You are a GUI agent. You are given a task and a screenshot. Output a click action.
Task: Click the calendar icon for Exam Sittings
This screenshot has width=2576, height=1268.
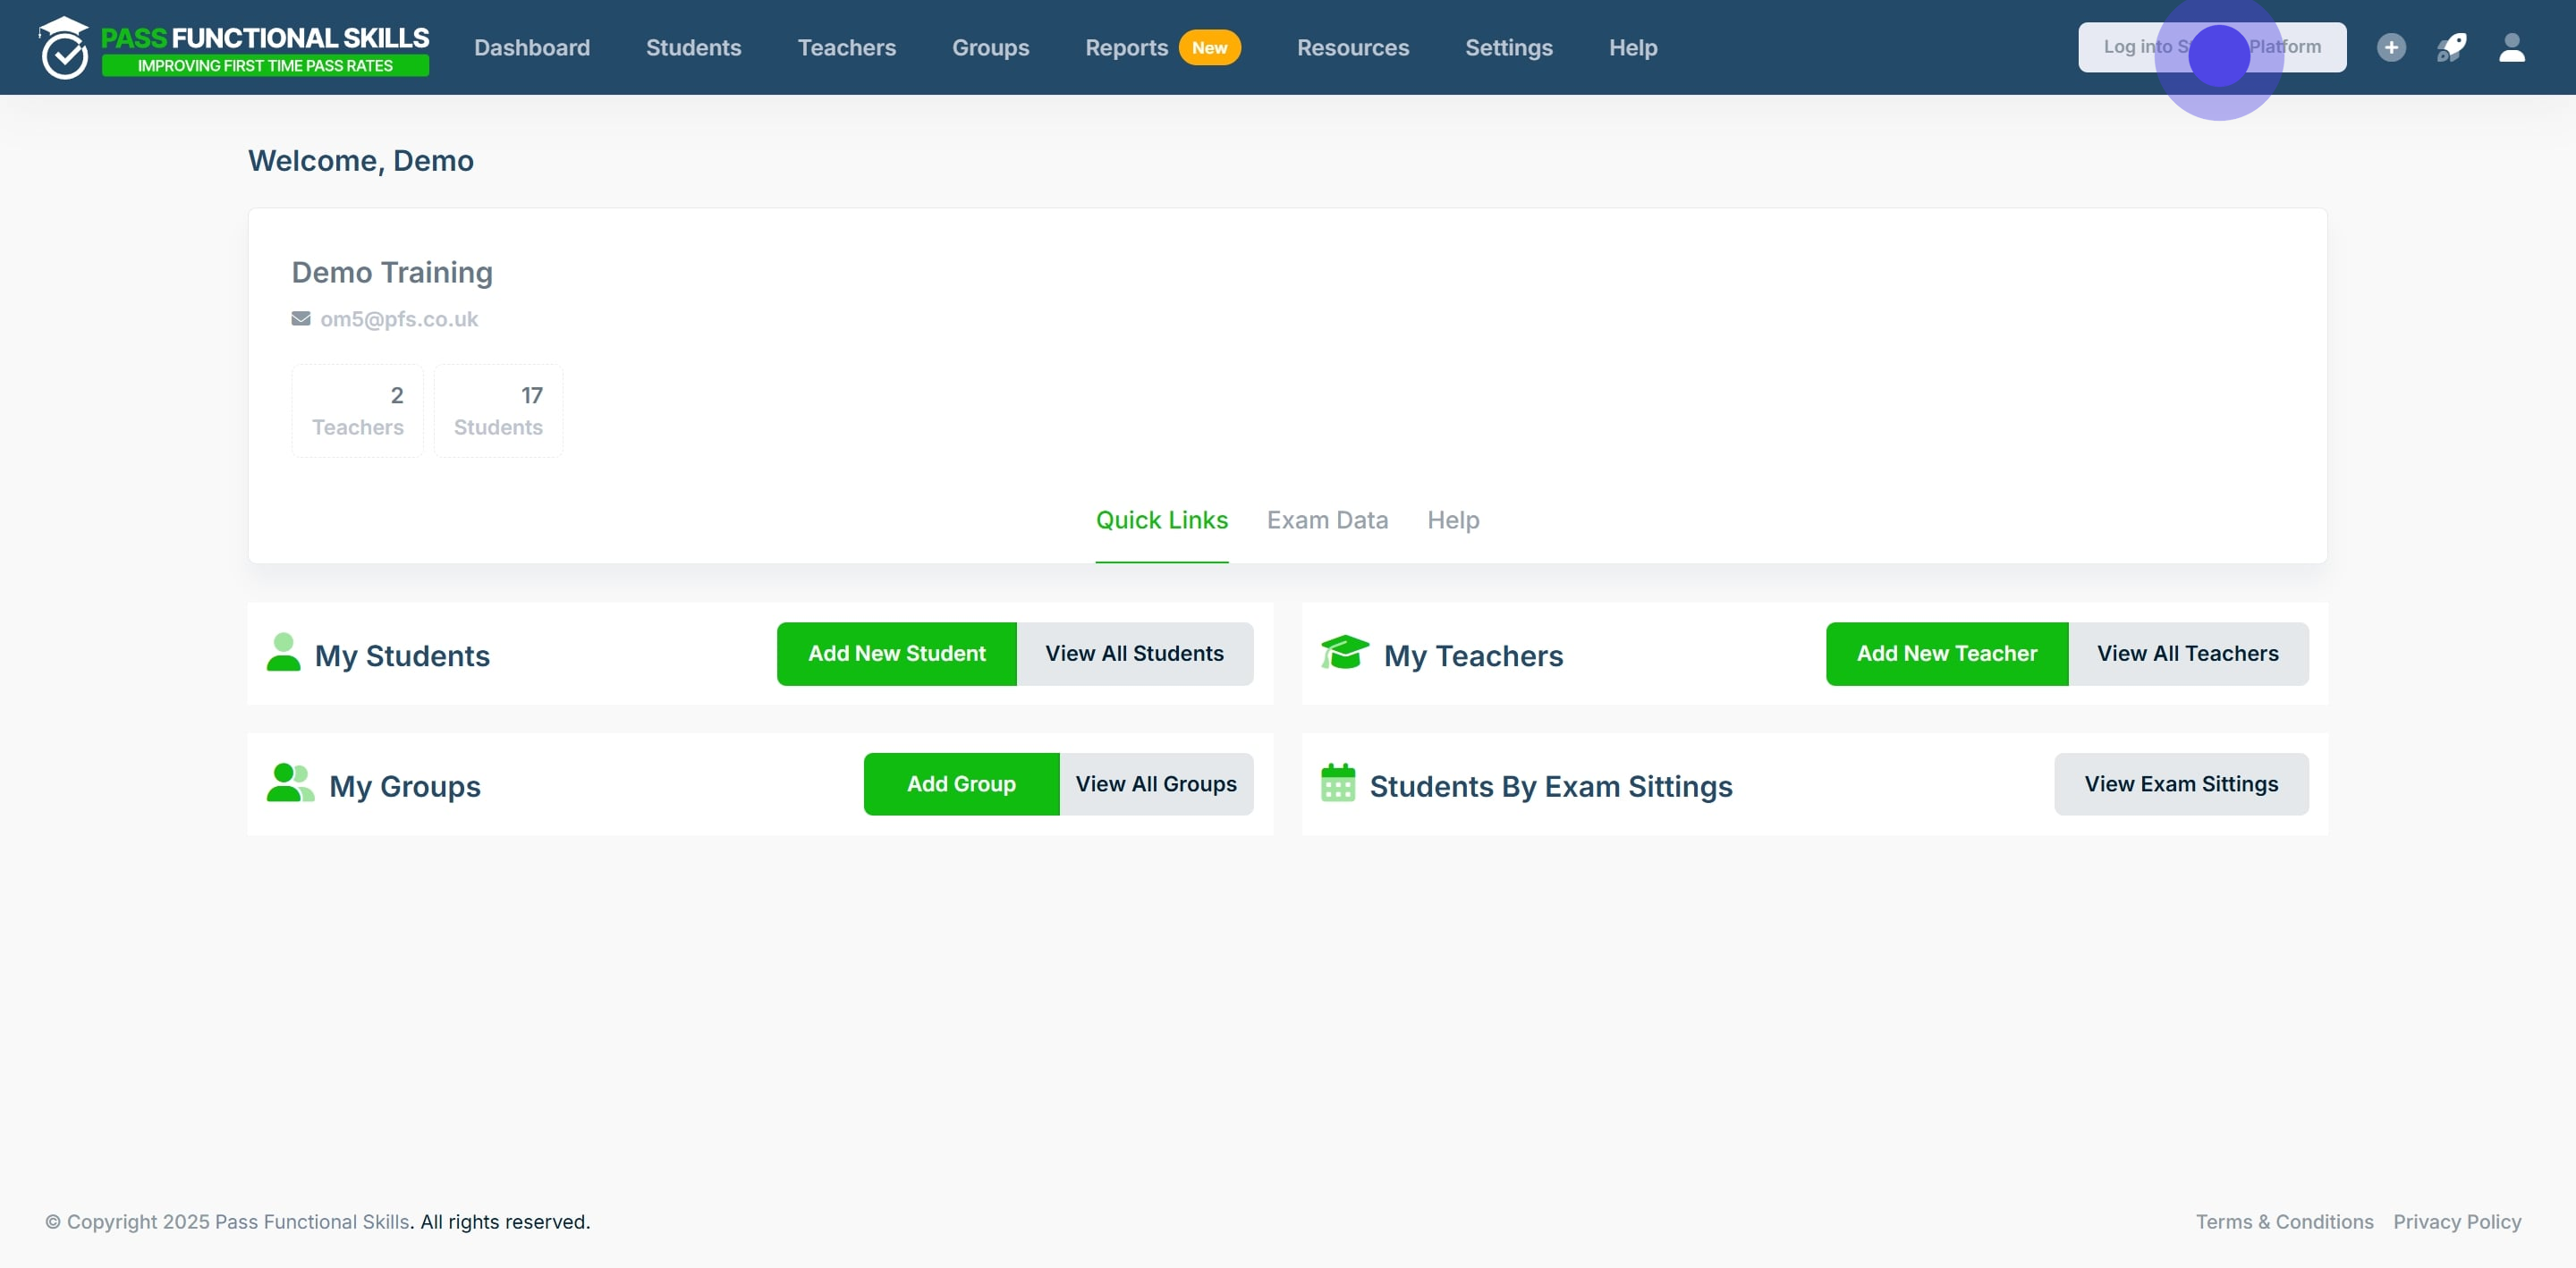[x=1338, y=783]
